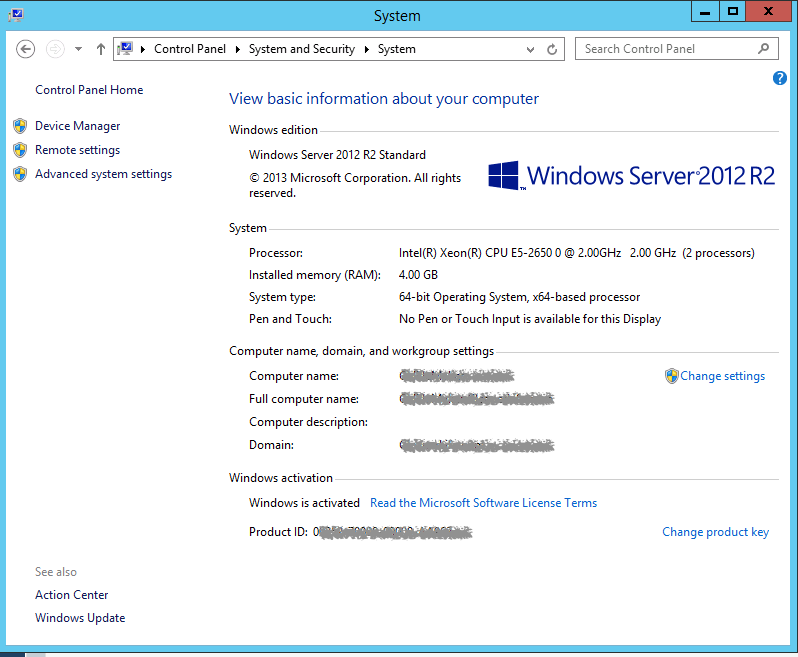Screen dimensions: 798x657
Task: Open Action Center
Action: pyautogui.click(x=71, y=595)
